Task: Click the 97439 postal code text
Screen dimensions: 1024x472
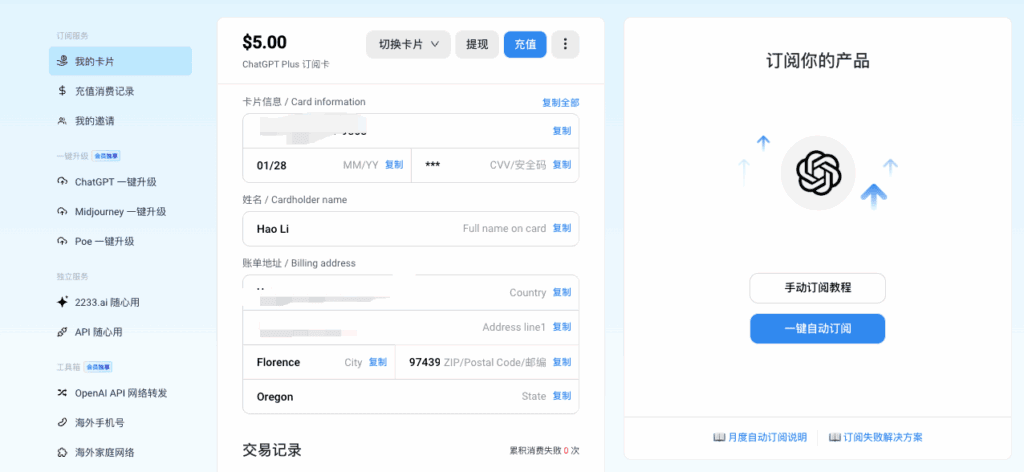Action: 424,362
